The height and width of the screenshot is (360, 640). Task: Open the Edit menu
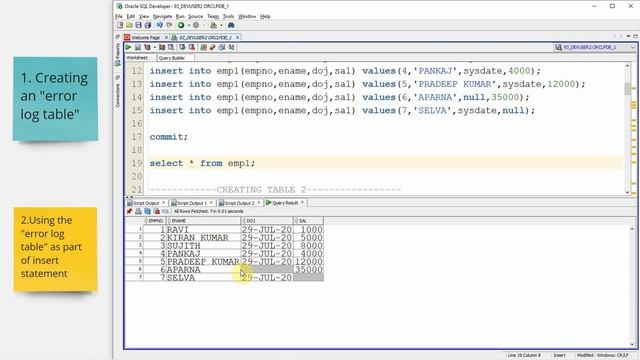[x=131, y=16]
